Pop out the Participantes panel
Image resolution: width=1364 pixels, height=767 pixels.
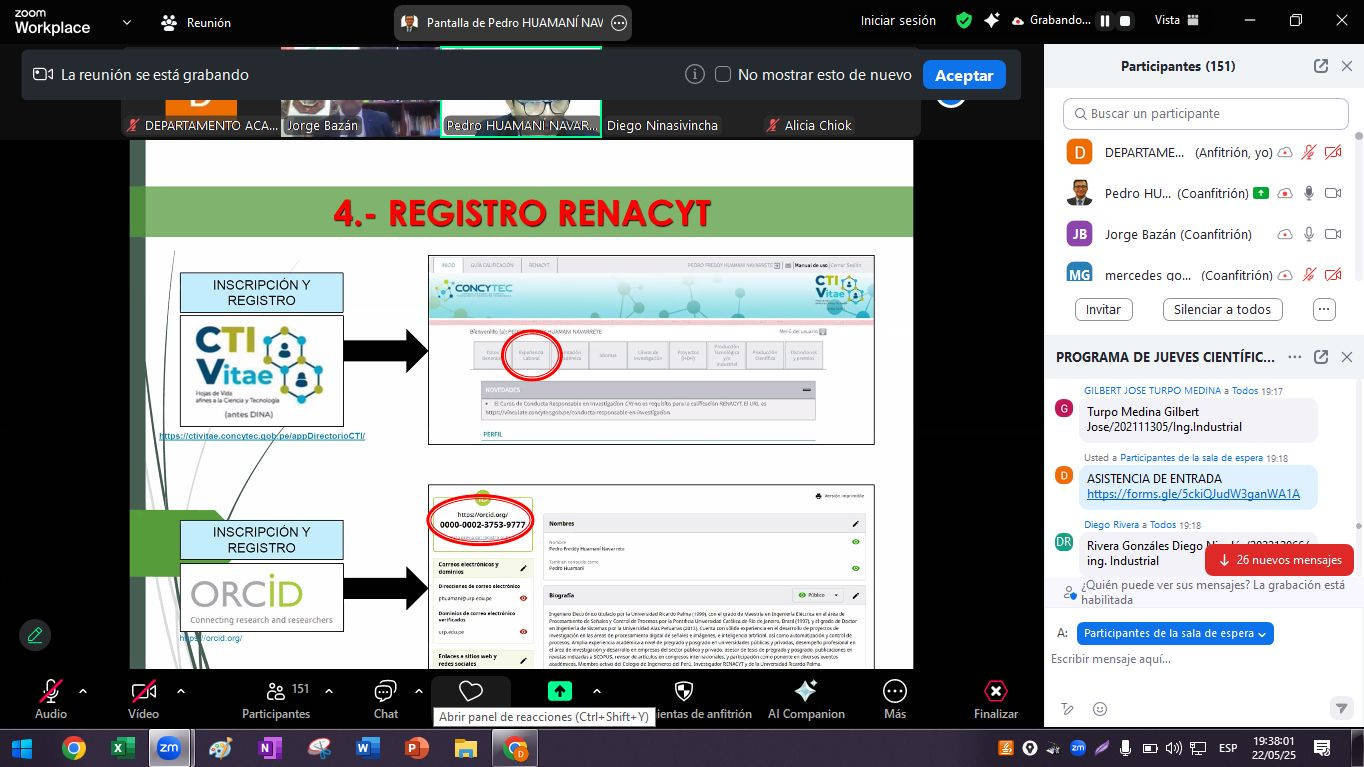(x=1321, y=66)
